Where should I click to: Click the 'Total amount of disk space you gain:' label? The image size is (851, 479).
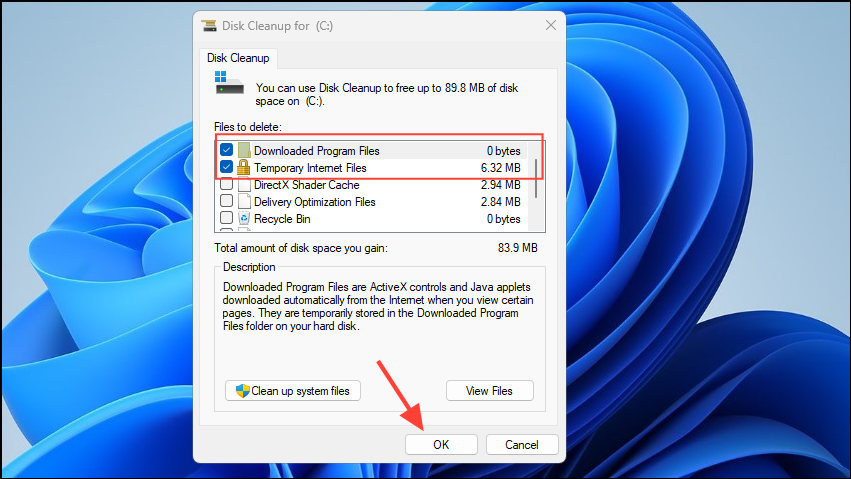click(301, 248)
